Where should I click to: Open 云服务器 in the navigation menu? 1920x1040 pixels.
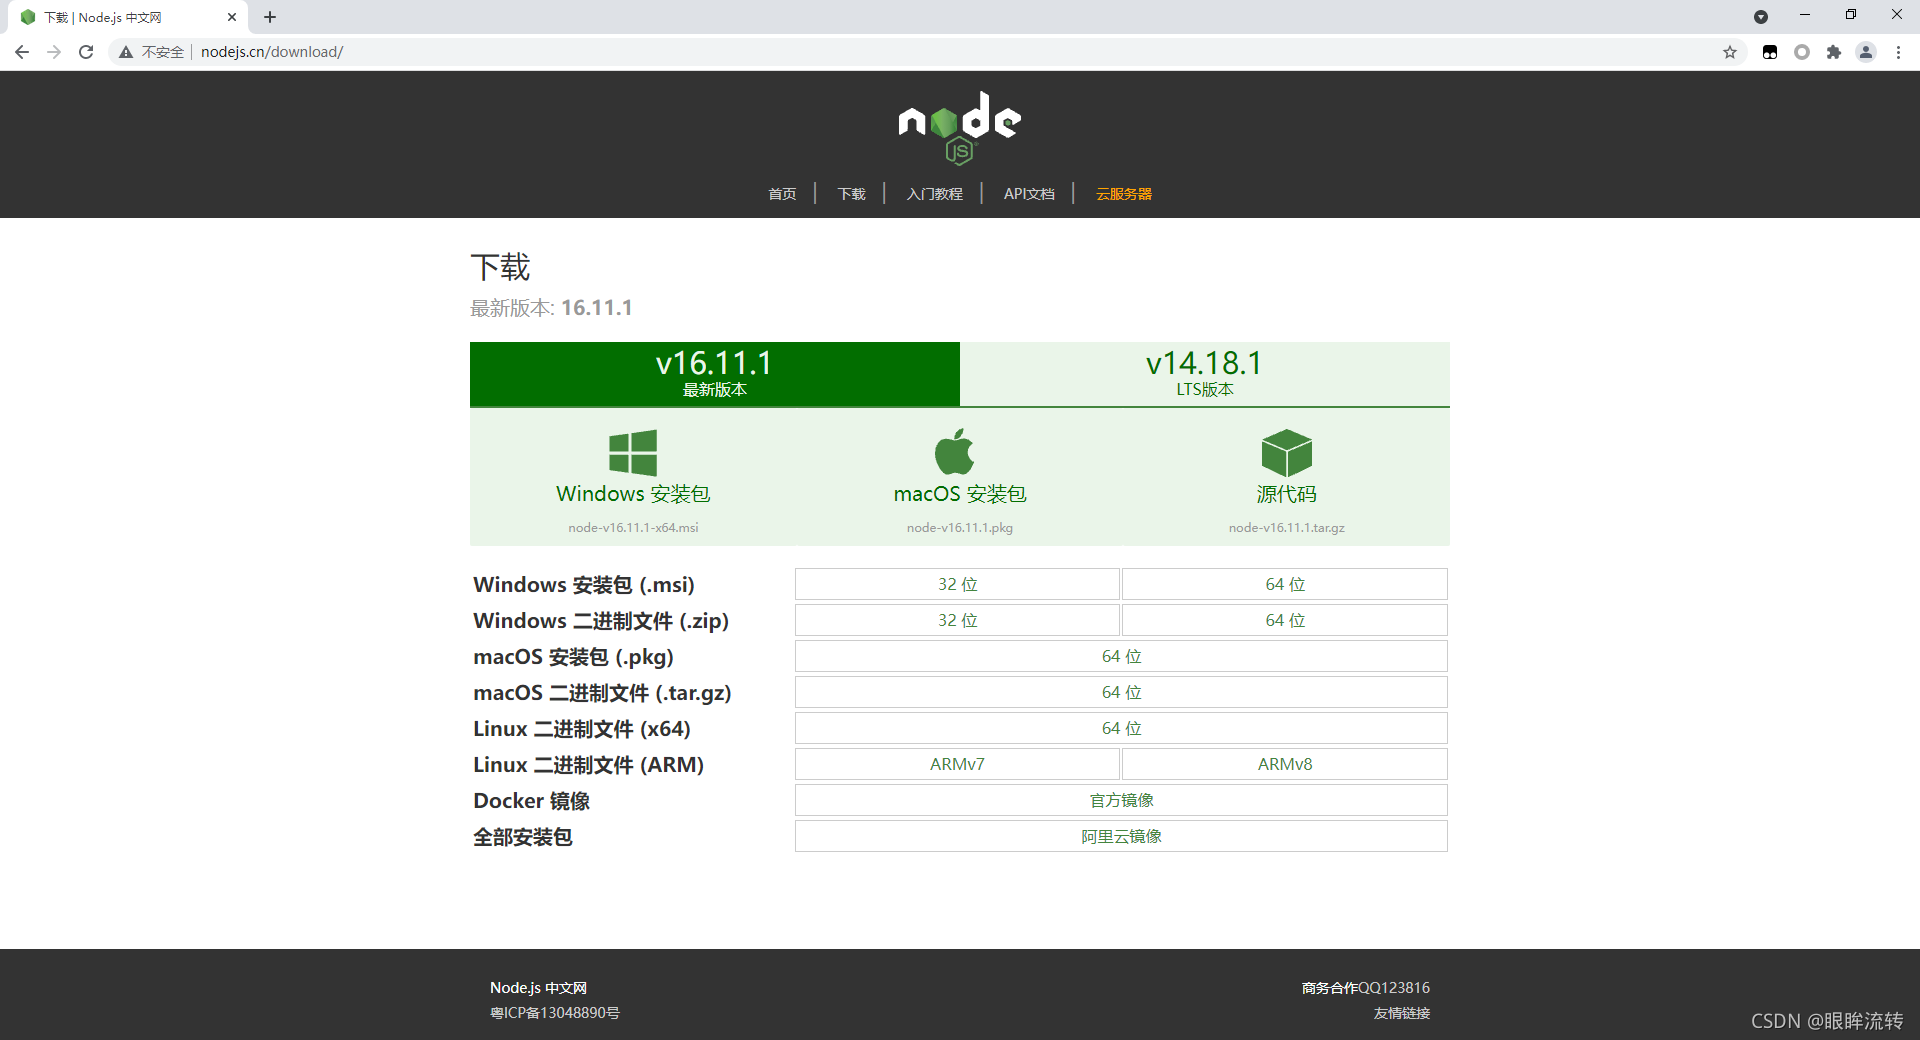[1124, 194]
